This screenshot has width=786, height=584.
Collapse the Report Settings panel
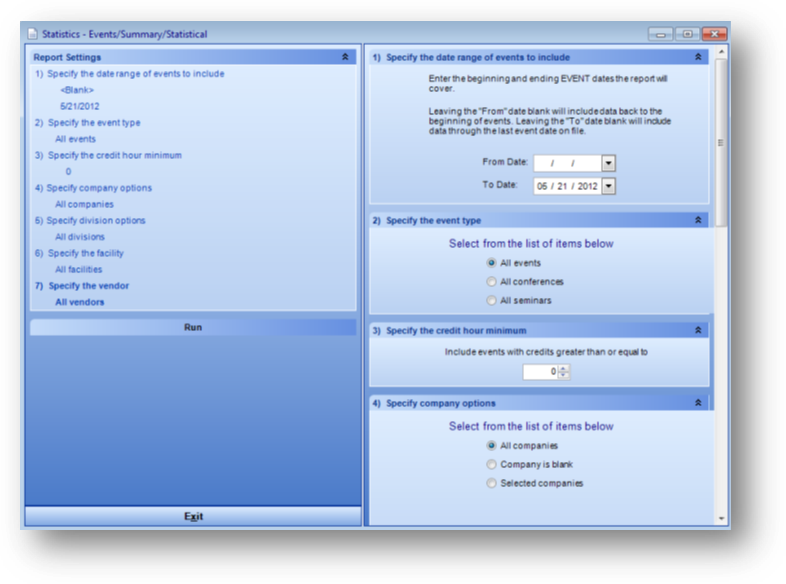click(345, 58)
